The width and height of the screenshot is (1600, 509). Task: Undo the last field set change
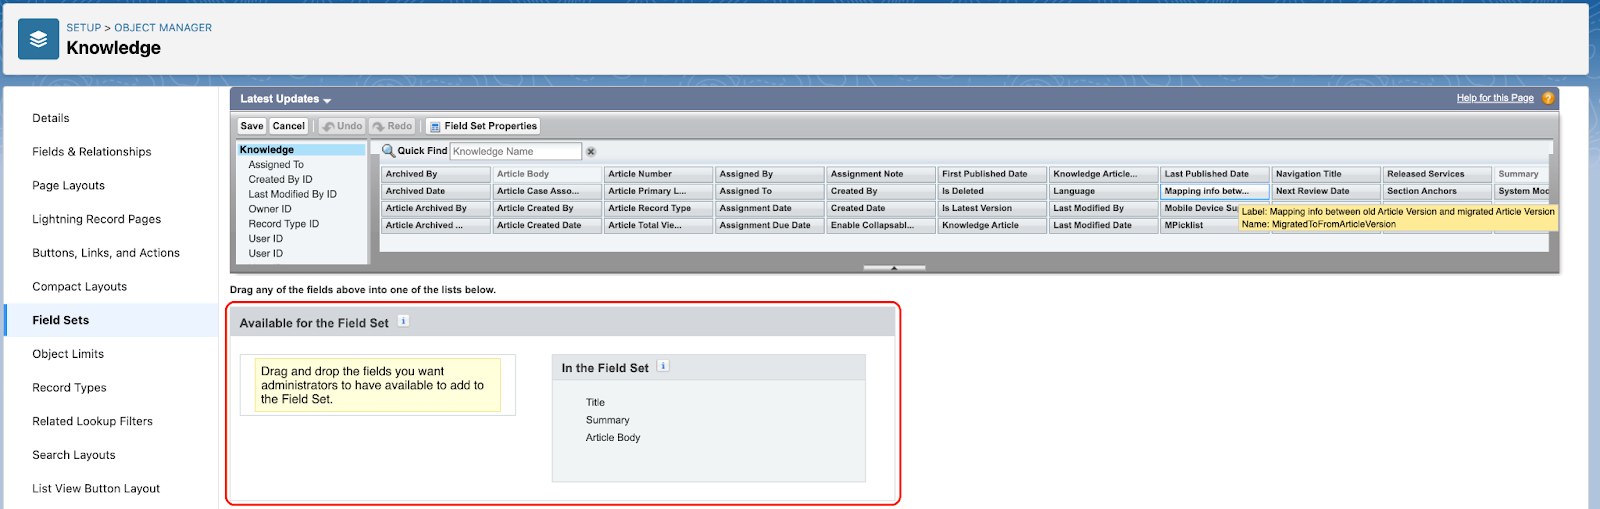click(343, 126)
